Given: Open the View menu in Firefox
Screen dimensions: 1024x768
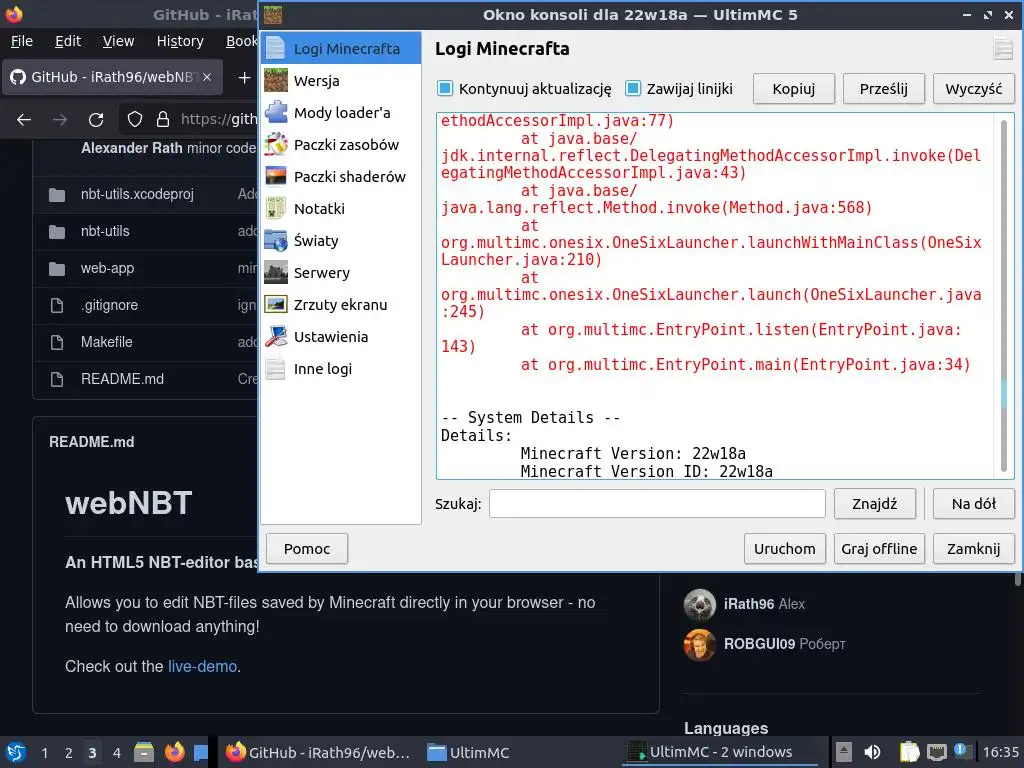Looking at the screenshot, I should 118,41.
